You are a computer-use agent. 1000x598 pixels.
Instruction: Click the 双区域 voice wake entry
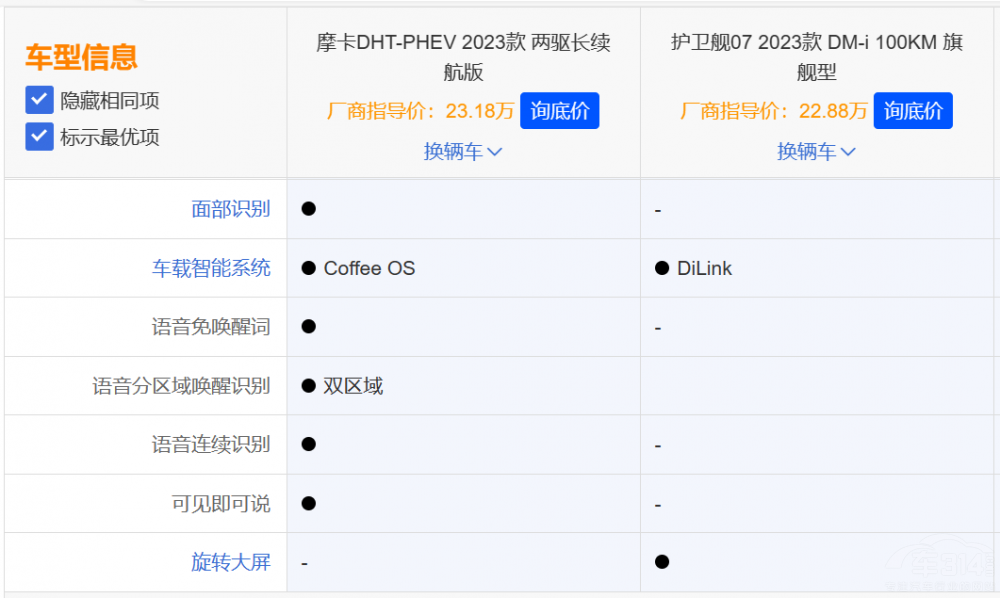(352, 386)
